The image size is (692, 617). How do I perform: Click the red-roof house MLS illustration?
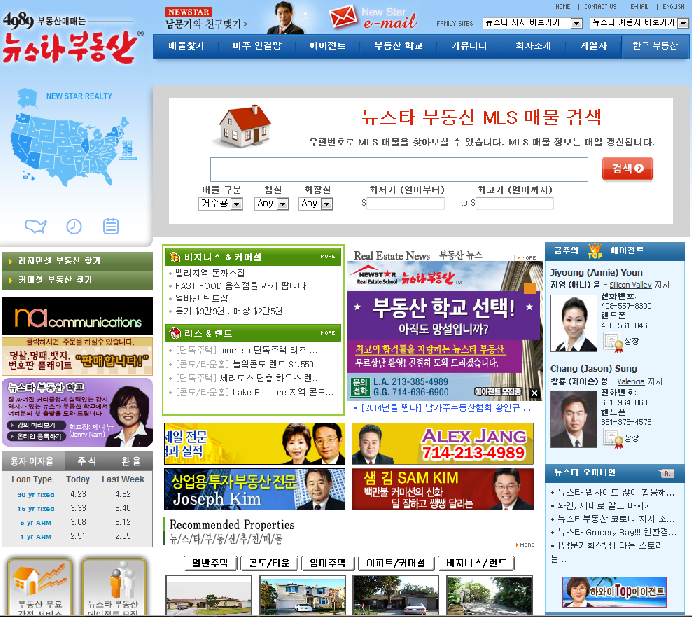(x=244, y=126)
